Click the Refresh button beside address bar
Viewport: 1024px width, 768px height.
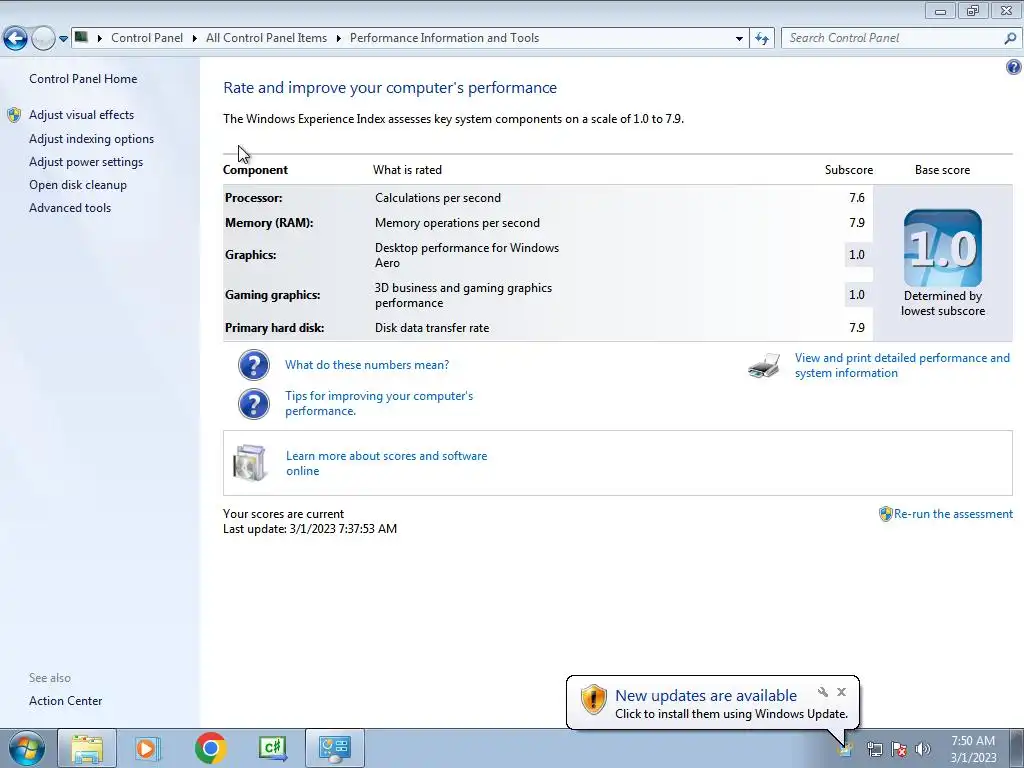761,39
